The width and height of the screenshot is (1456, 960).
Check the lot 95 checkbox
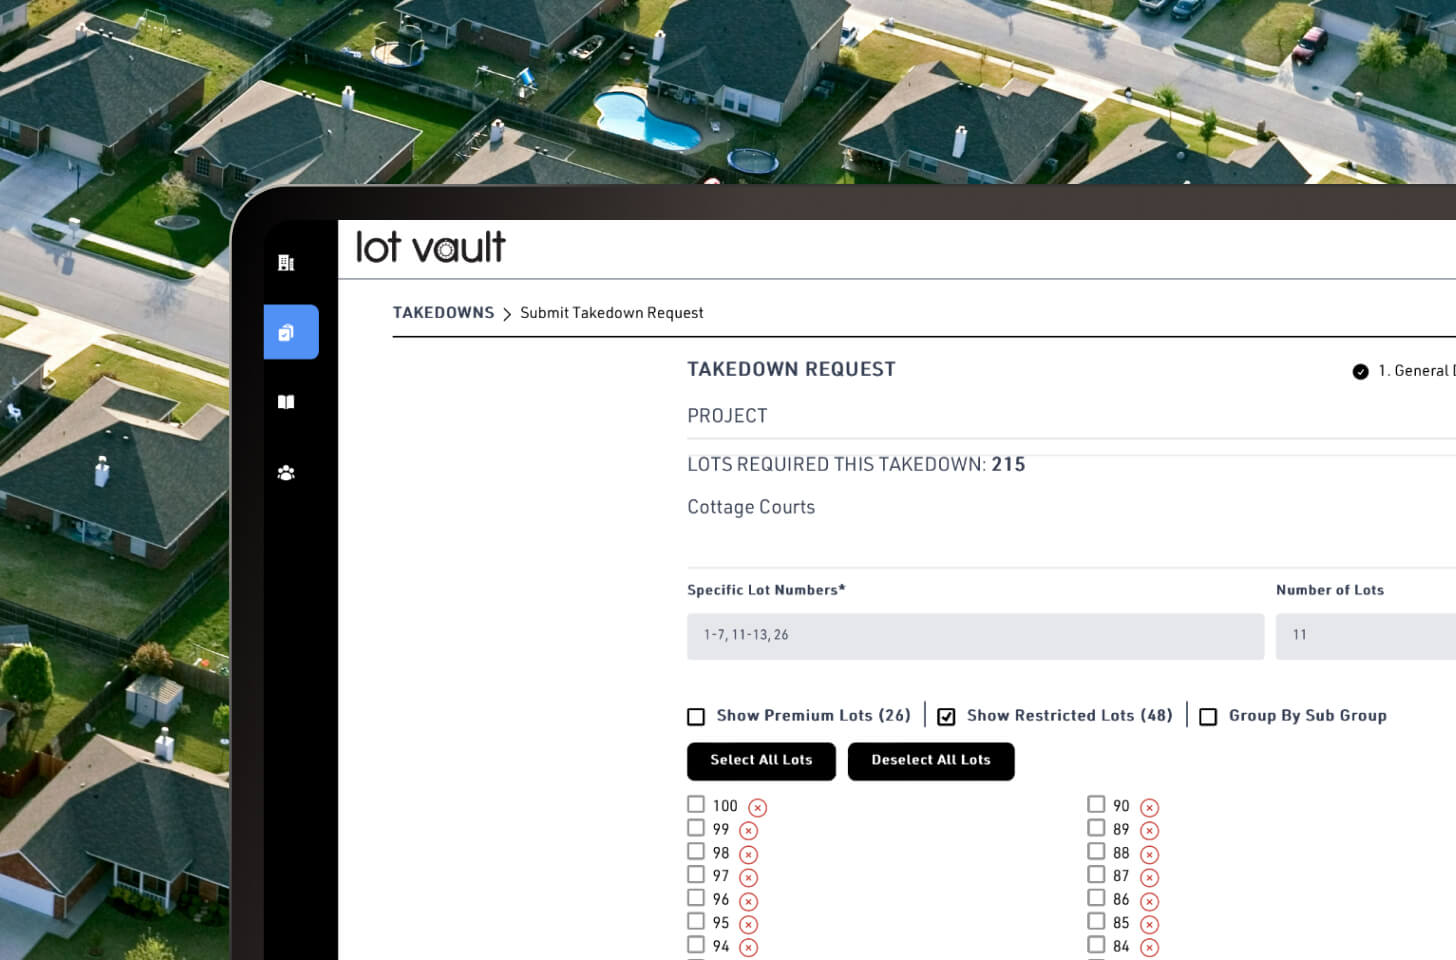tap(696, 921)
